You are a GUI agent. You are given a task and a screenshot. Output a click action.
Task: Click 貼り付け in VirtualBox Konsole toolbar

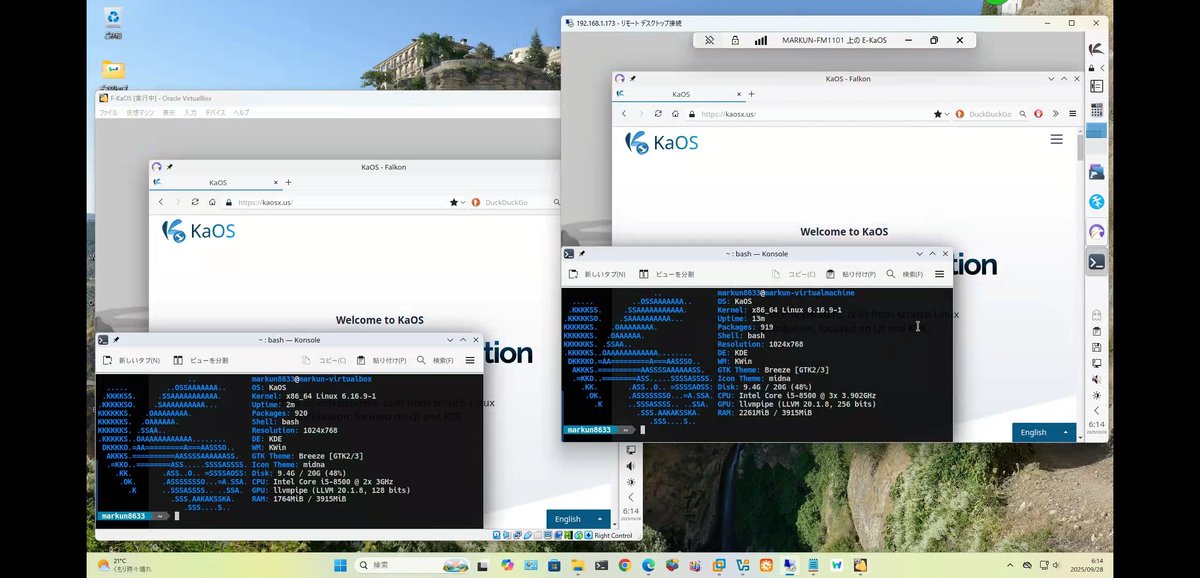[x=381, y=360]
